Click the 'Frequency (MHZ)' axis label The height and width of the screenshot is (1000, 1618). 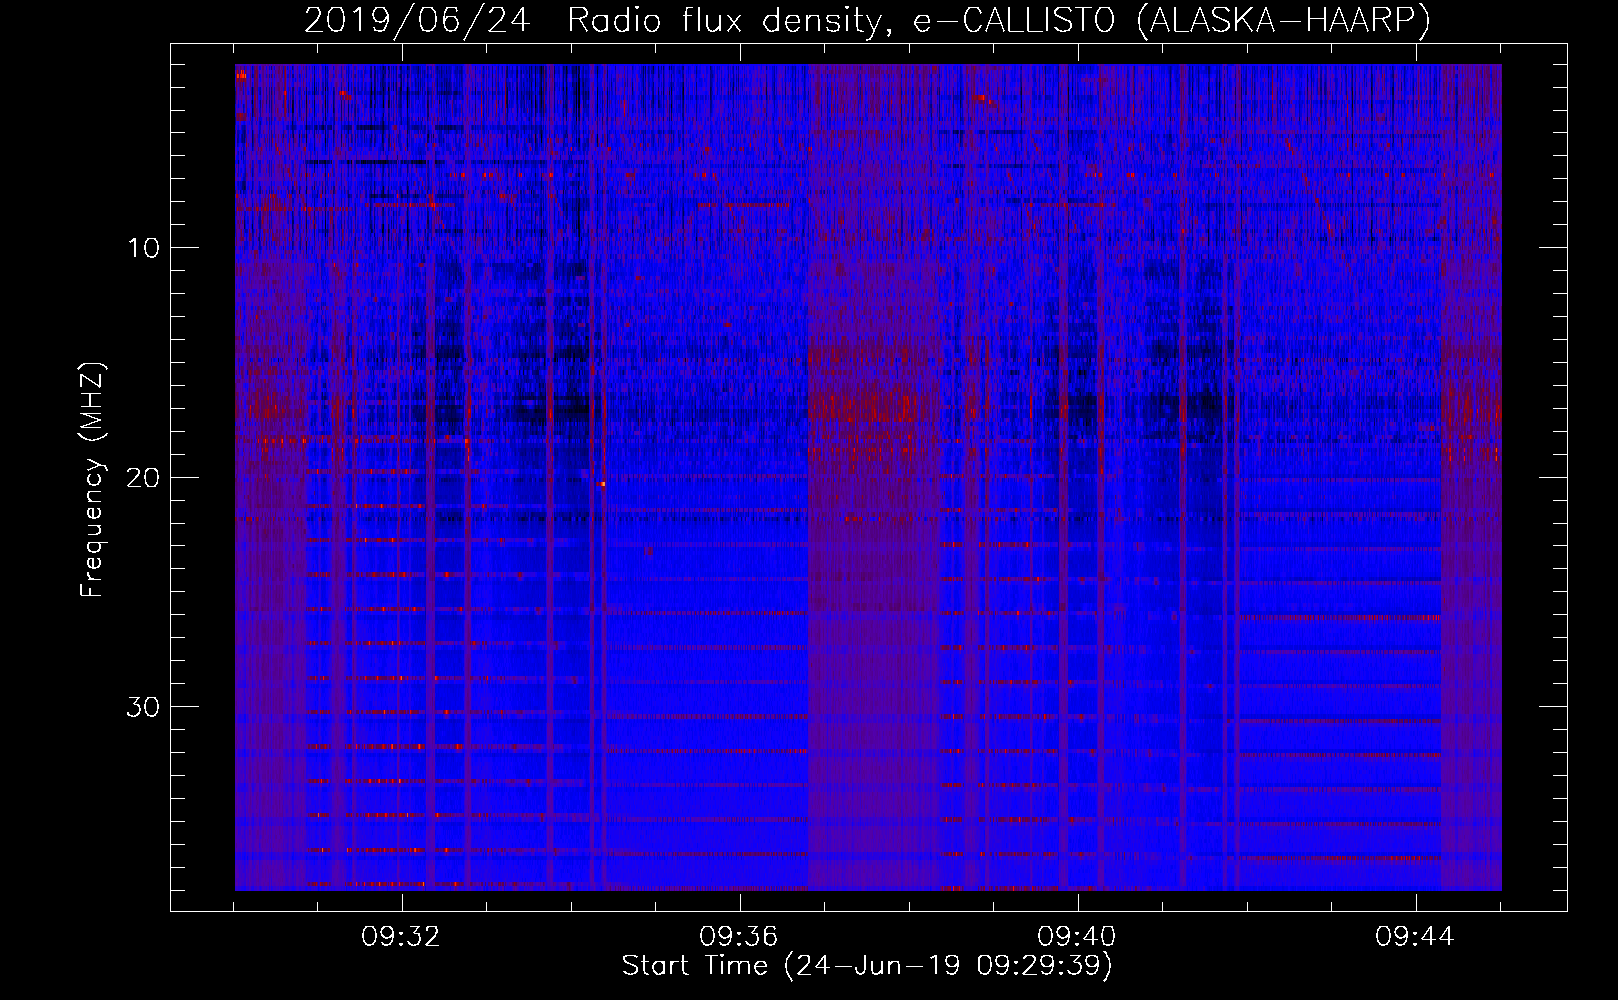pyautogui.click(x=92, y=480)
